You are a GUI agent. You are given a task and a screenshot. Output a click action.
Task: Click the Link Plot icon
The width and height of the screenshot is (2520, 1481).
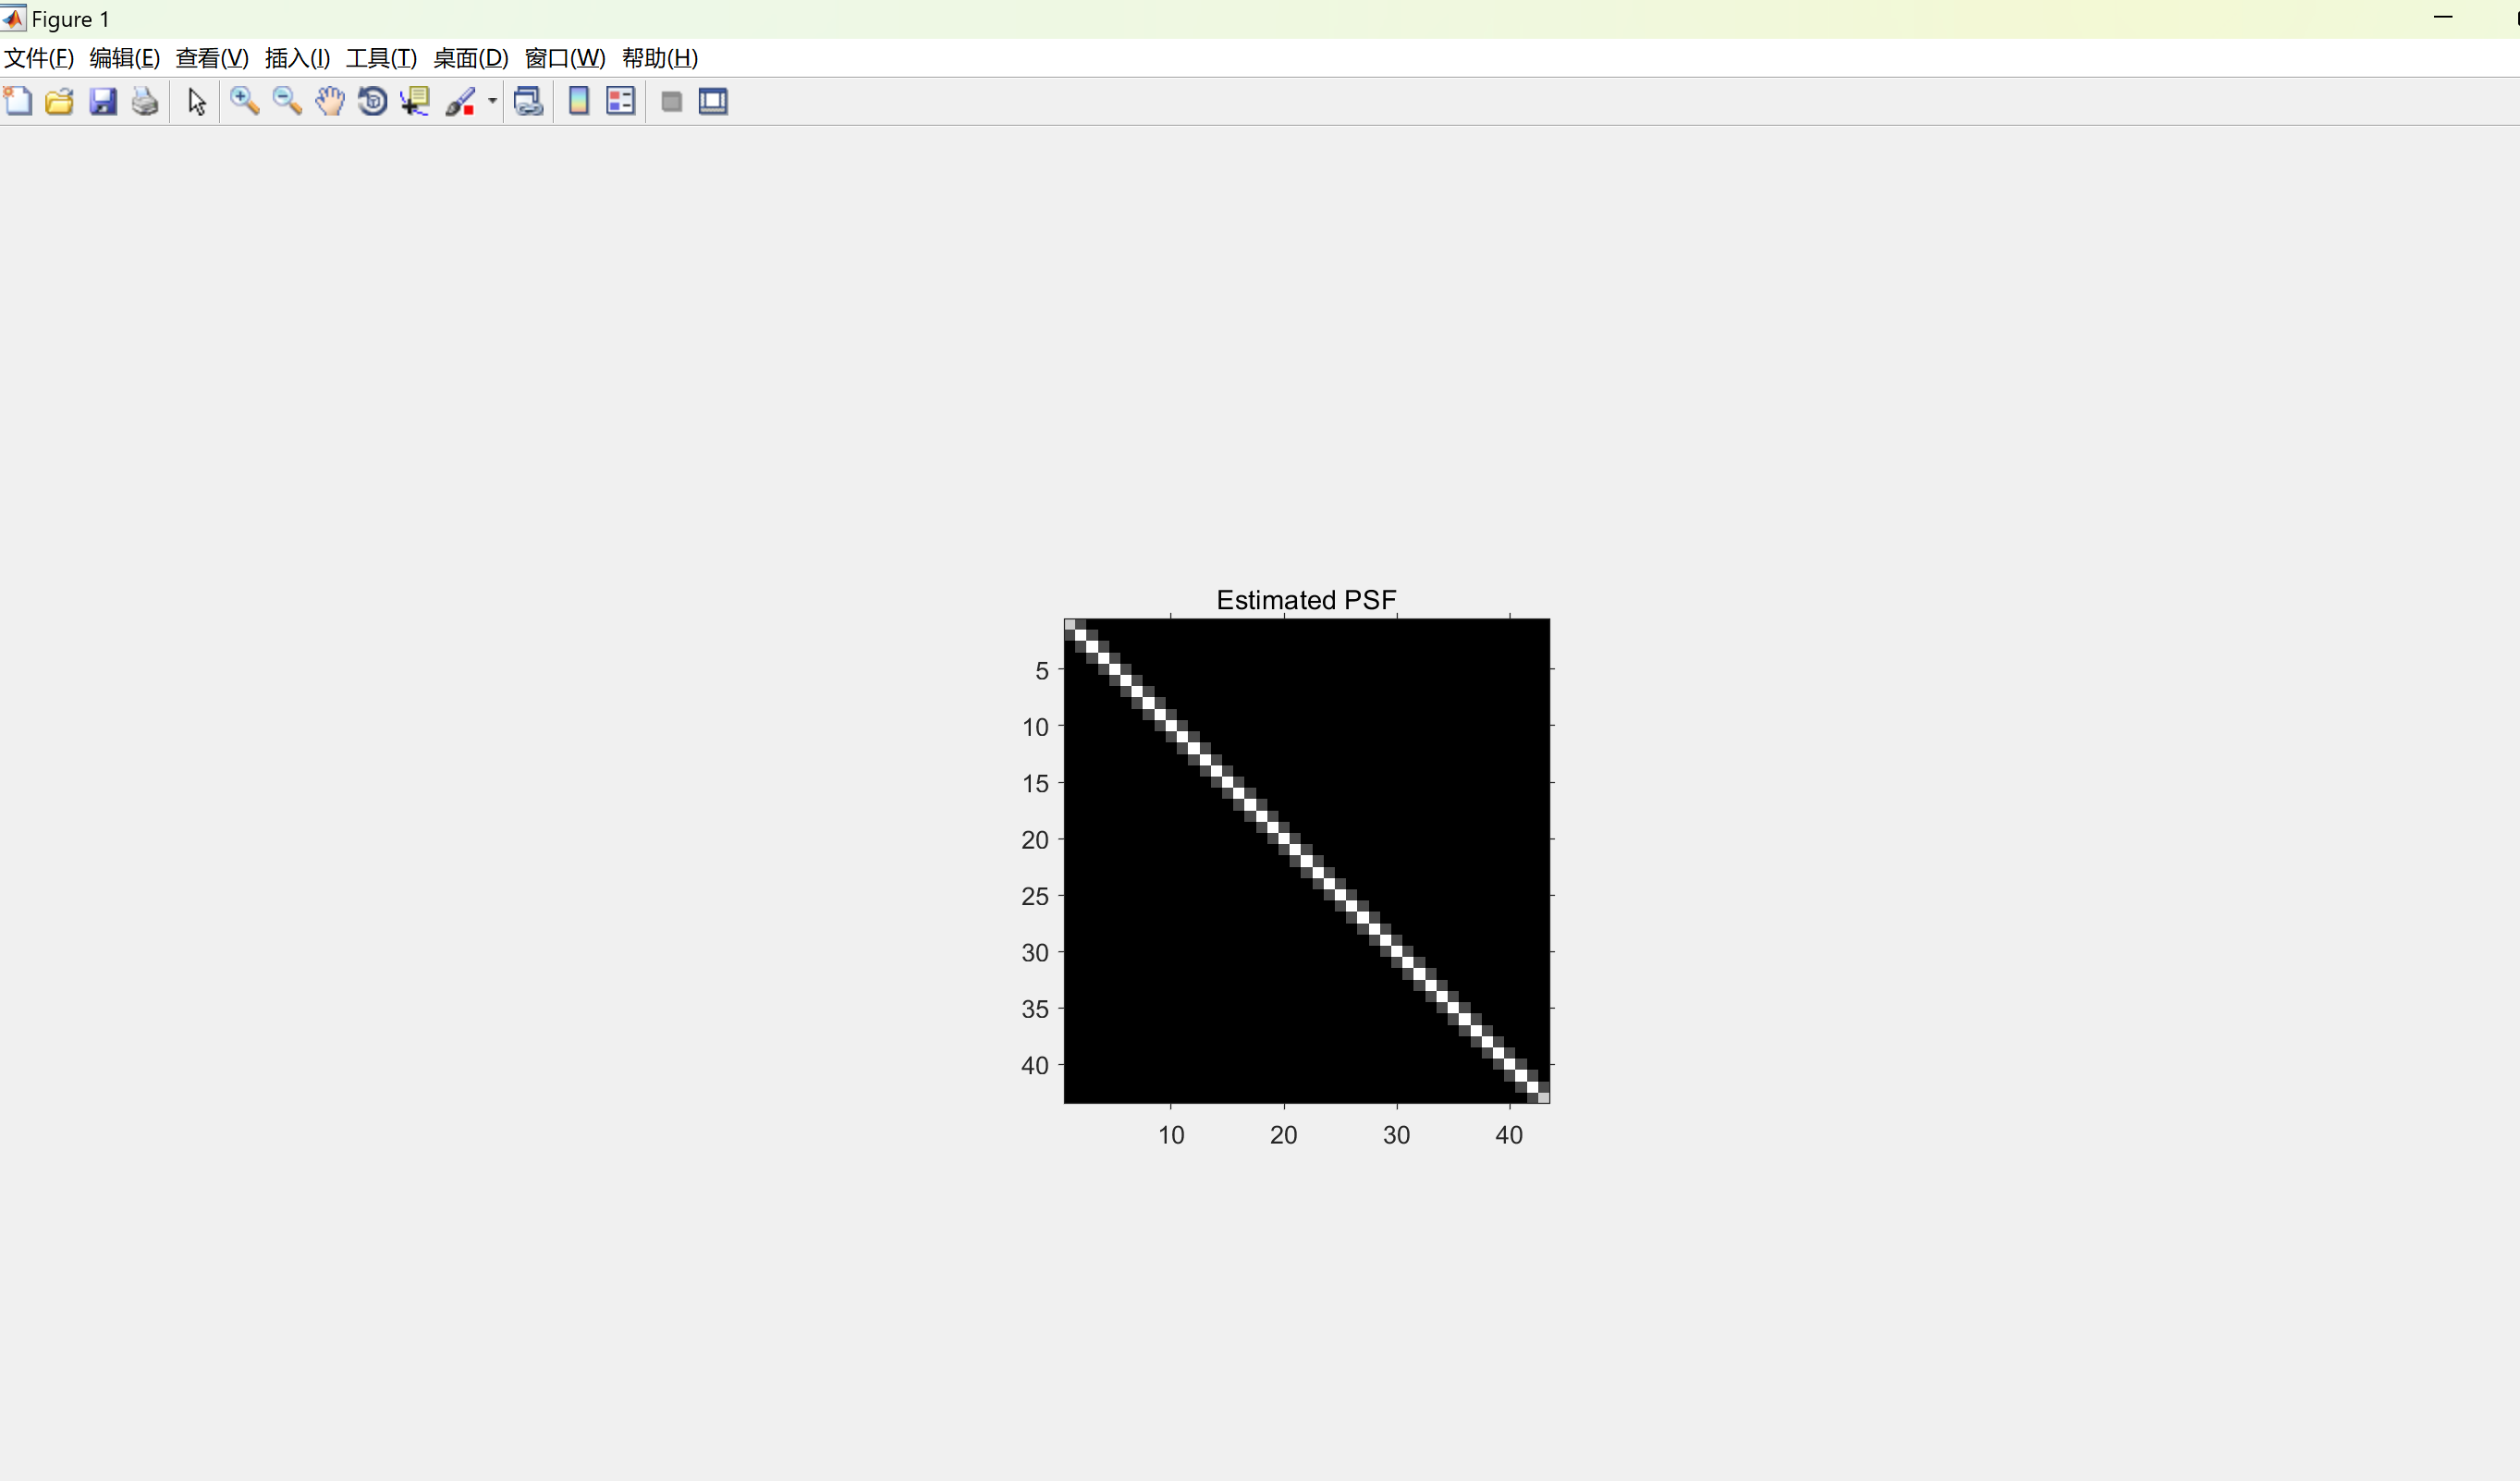pos(528,101)
